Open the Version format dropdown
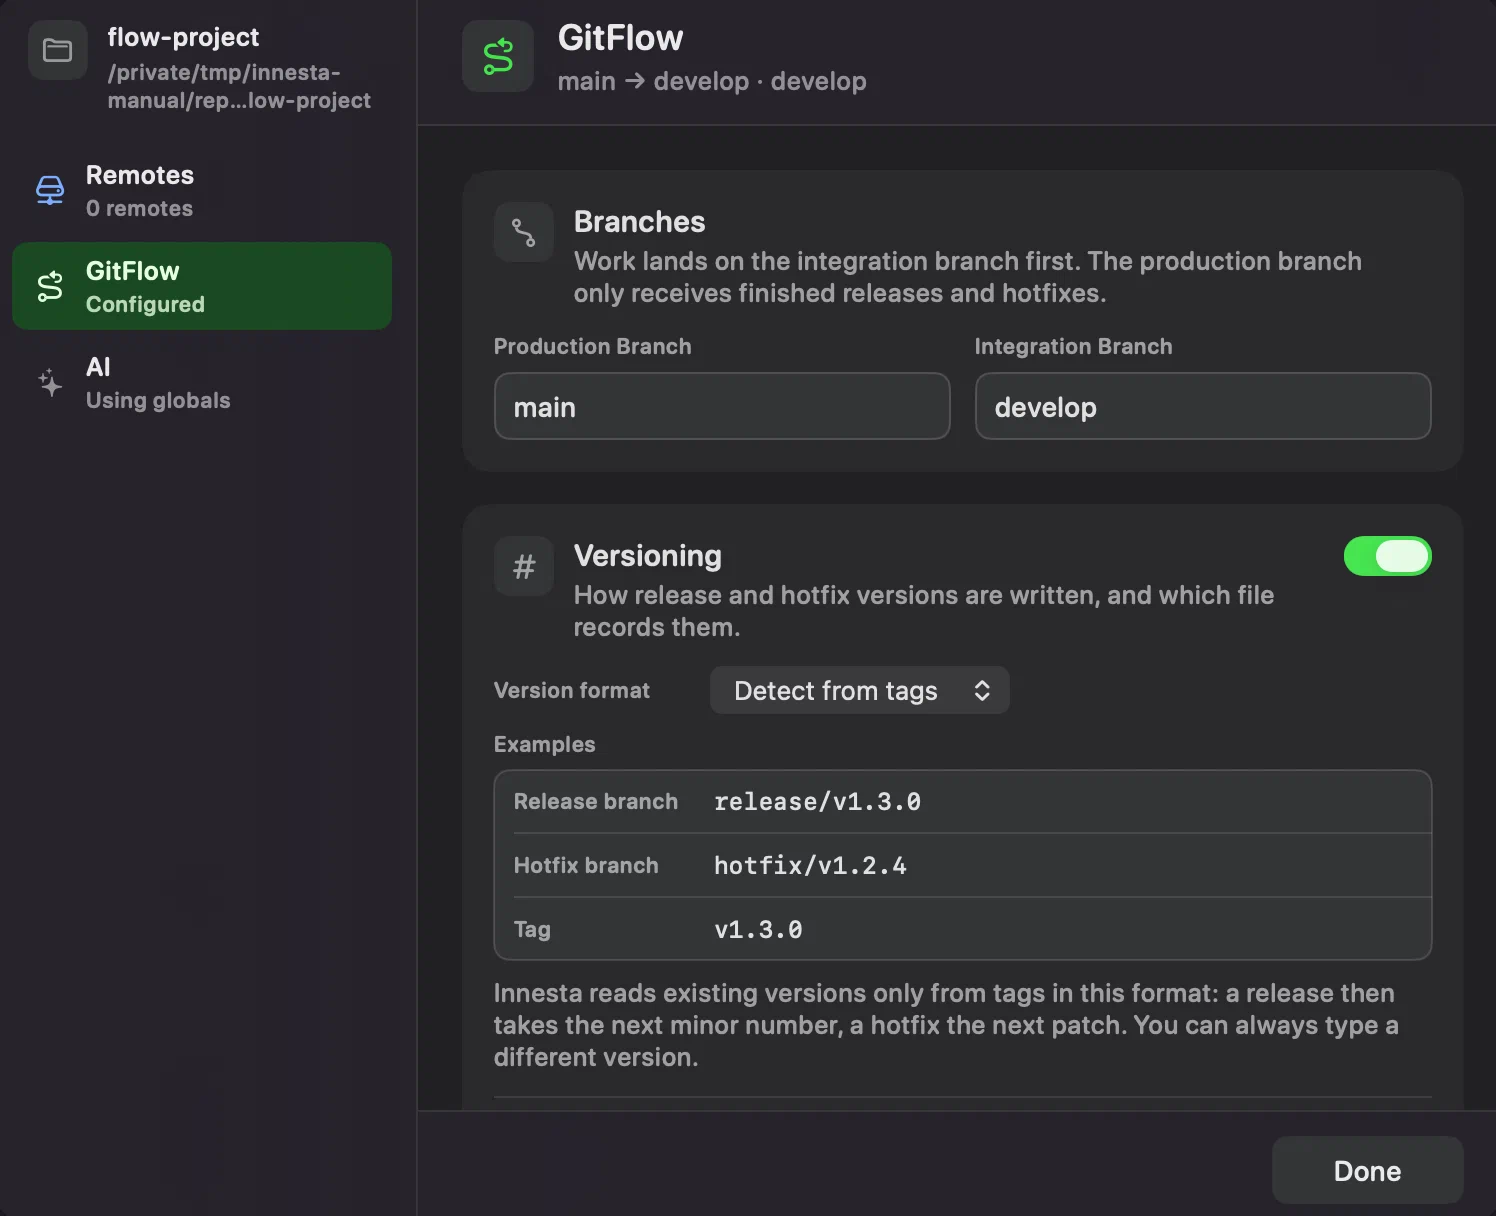This screenshot has height=1216, width=1496. [860, 690]
